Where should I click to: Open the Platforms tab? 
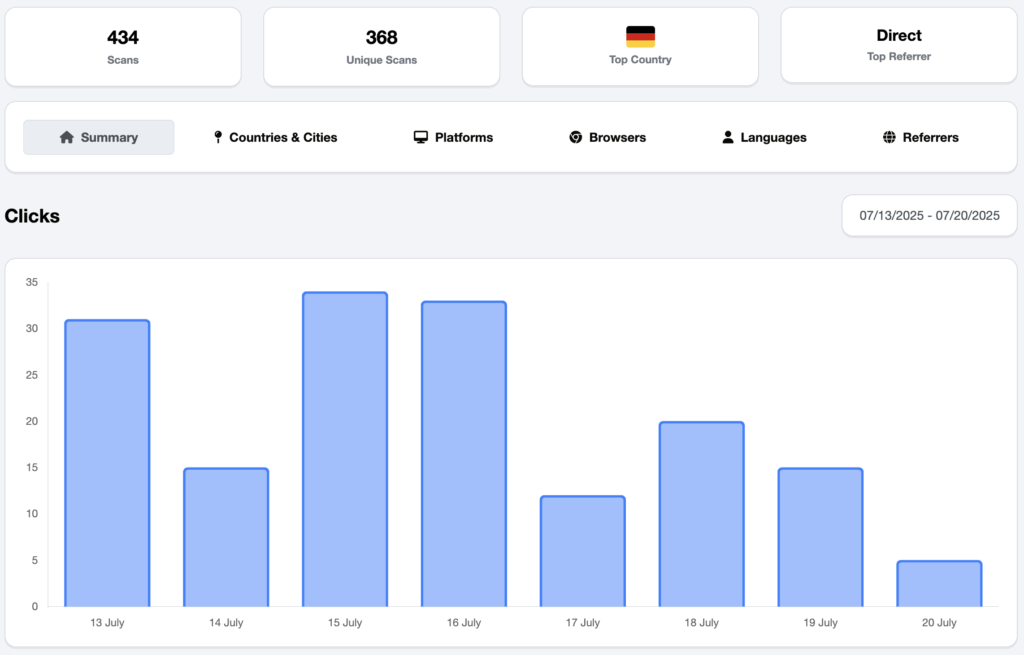coord(453,137)
